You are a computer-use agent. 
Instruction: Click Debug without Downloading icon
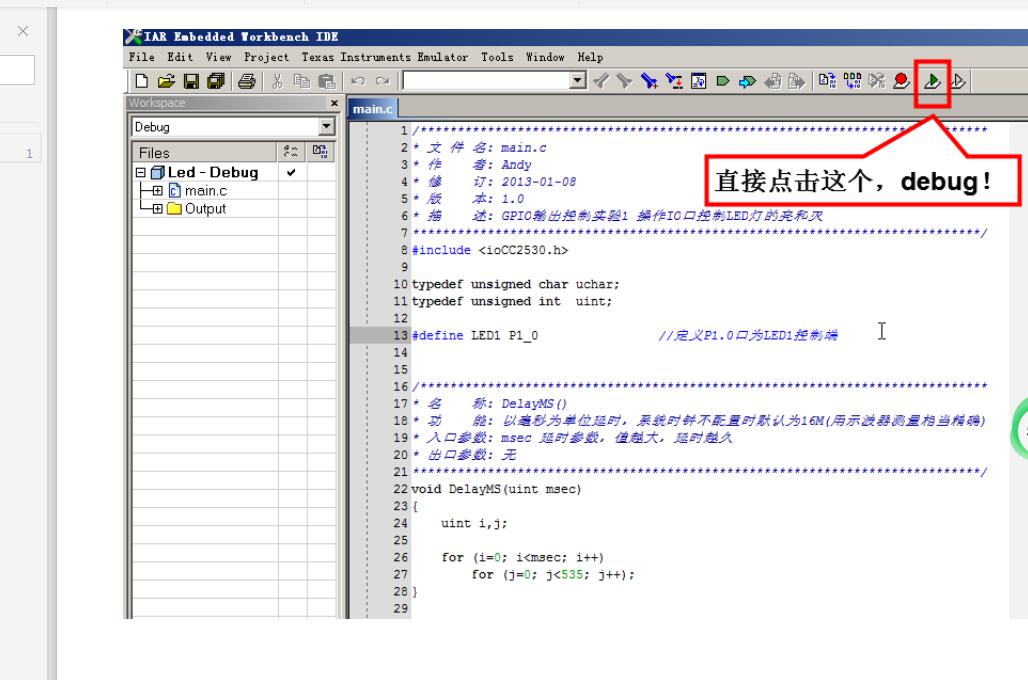tap(957, 81)
